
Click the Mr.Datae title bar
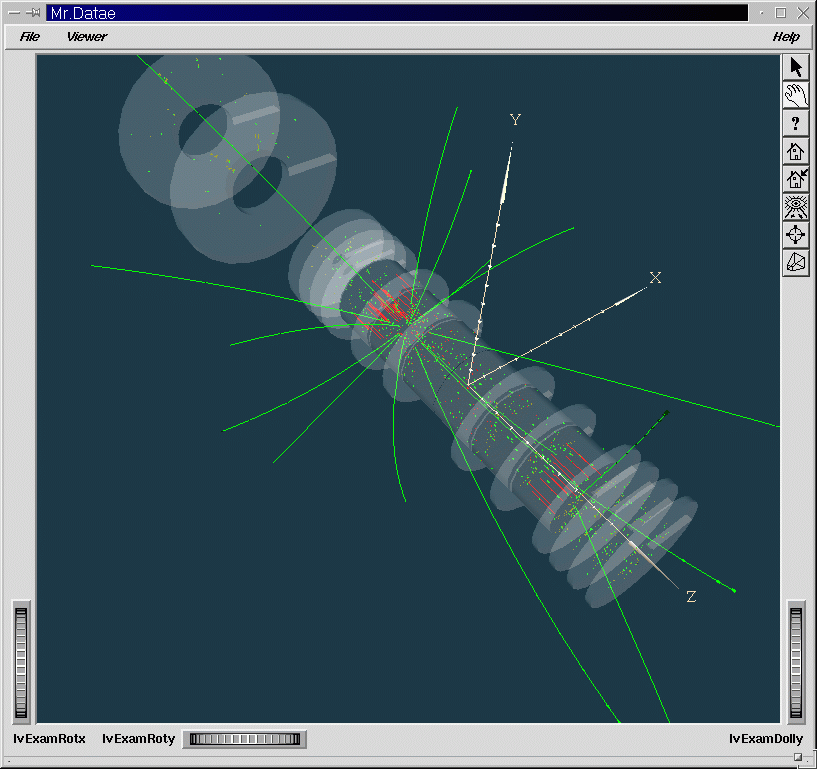(x=400, y=13)
